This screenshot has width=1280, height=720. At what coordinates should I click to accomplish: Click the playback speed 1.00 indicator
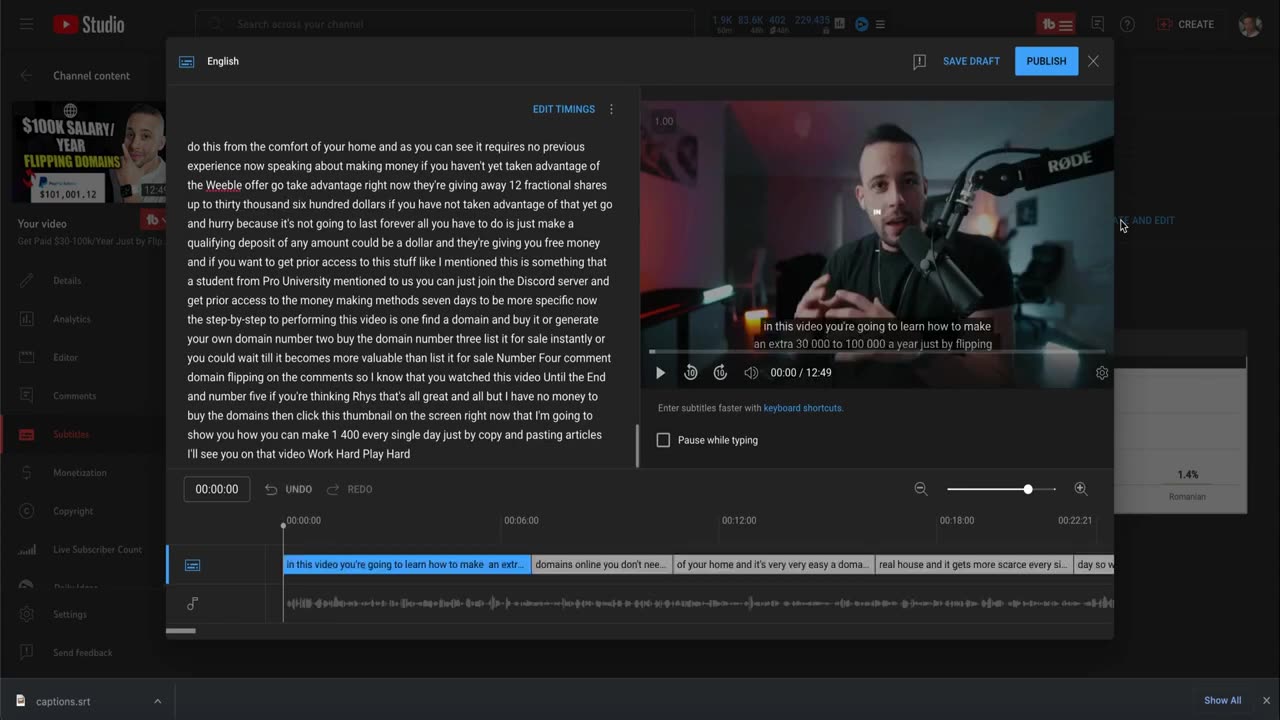[664, 121]
